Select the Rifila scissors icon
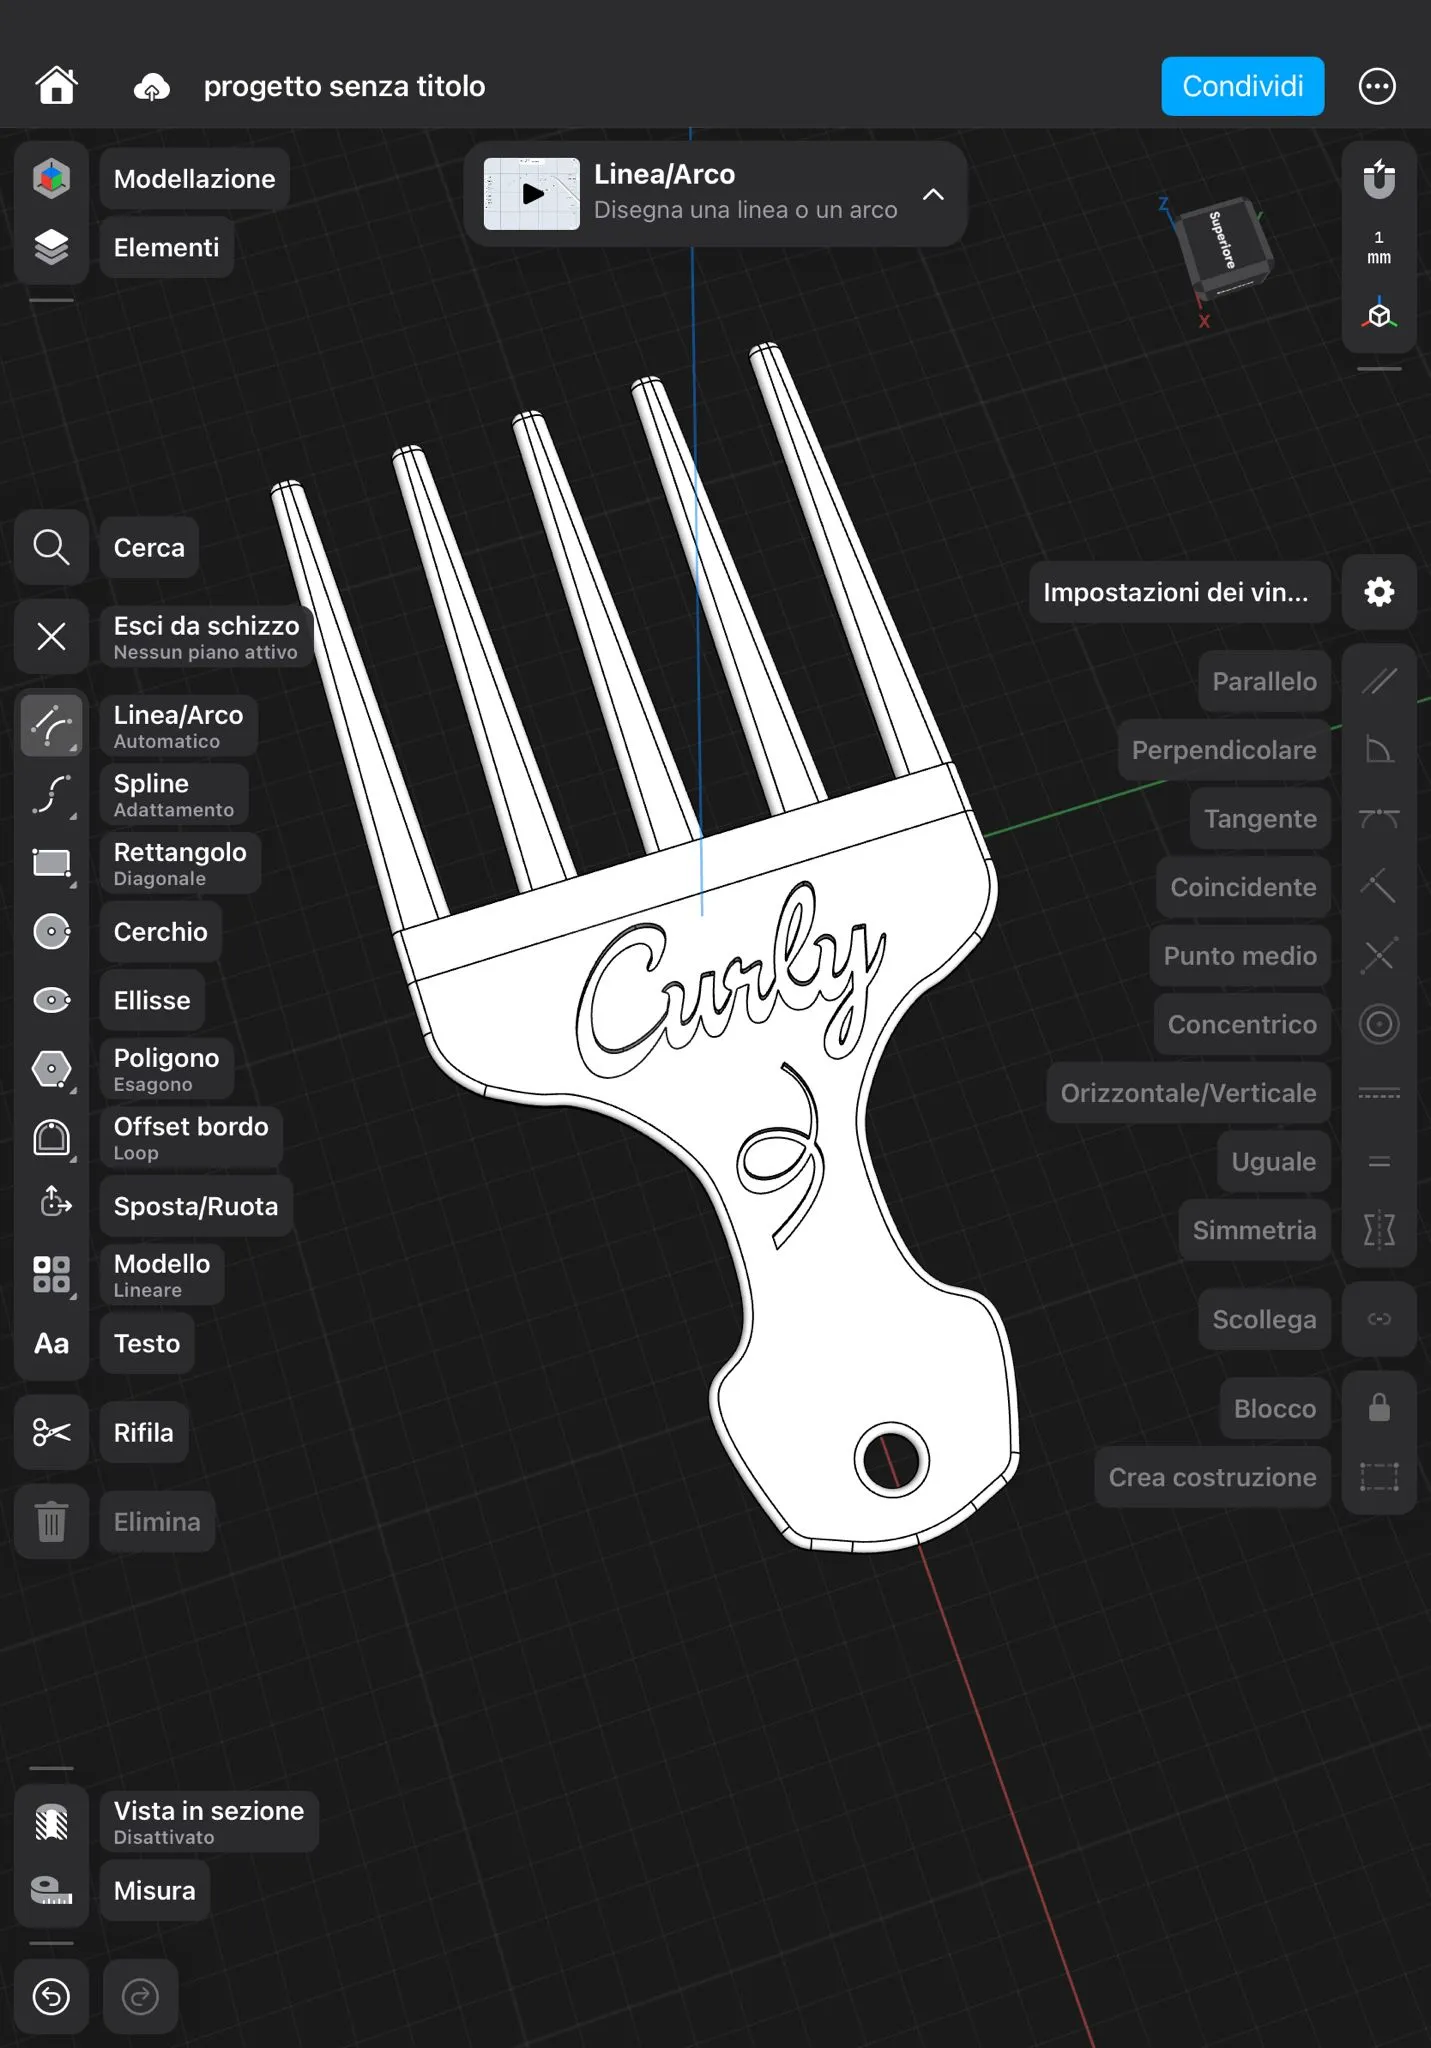1431x2048 pixels. tap(52, 1432)
